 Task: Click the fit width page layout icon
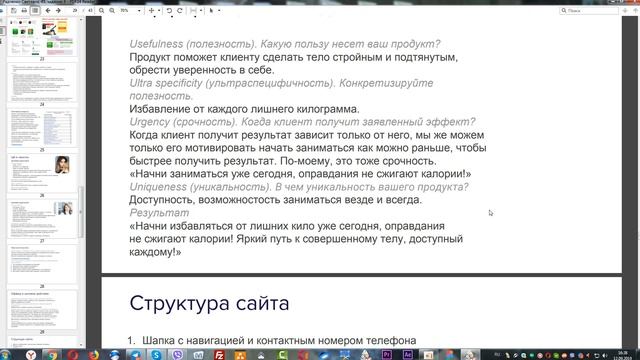pos(194,11)
